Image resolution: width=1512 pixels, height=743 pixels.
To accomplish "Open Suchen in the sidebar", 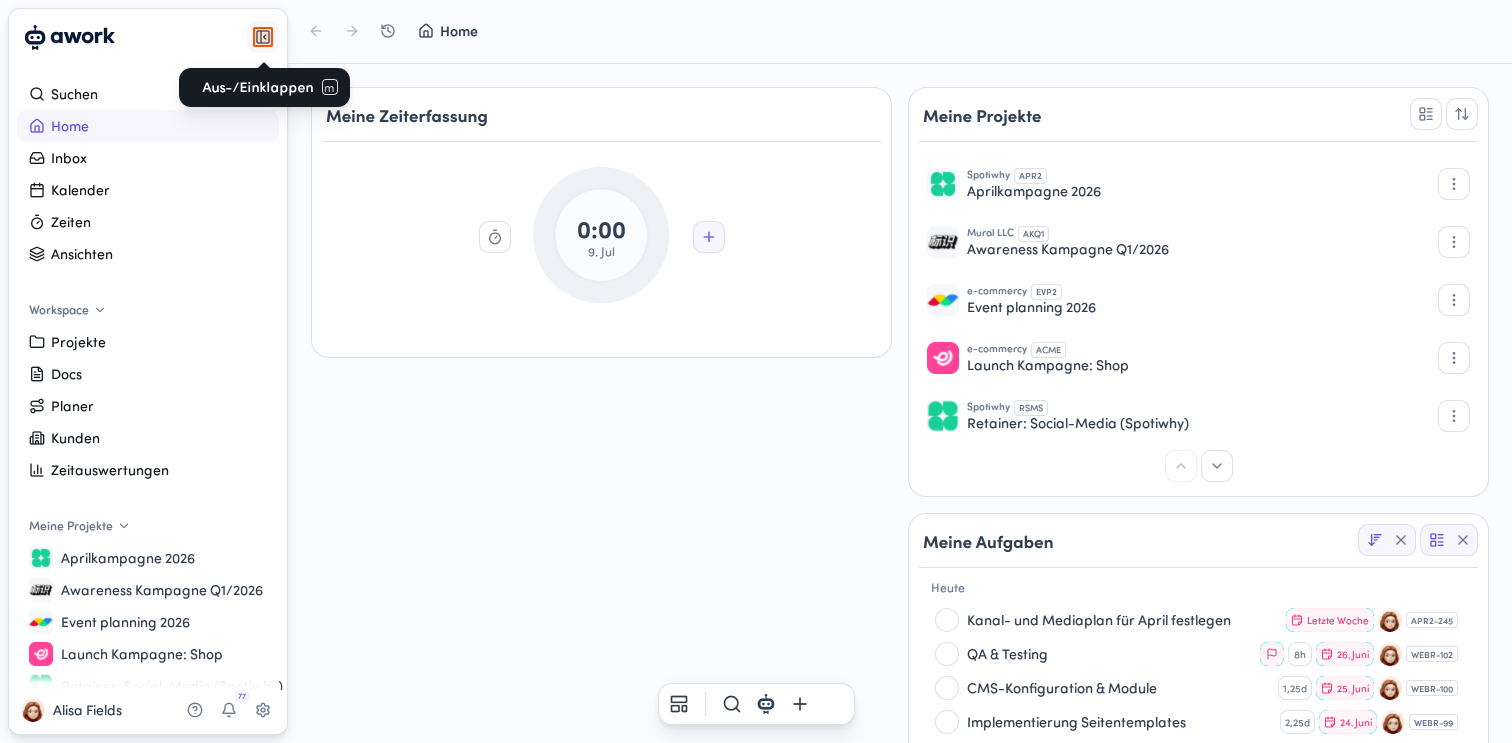I will (x=148, y=94).
